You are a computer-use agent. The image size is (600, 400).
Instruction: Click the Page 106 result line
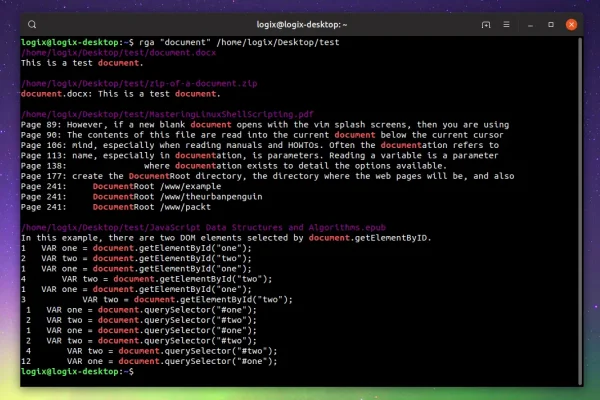260,145
